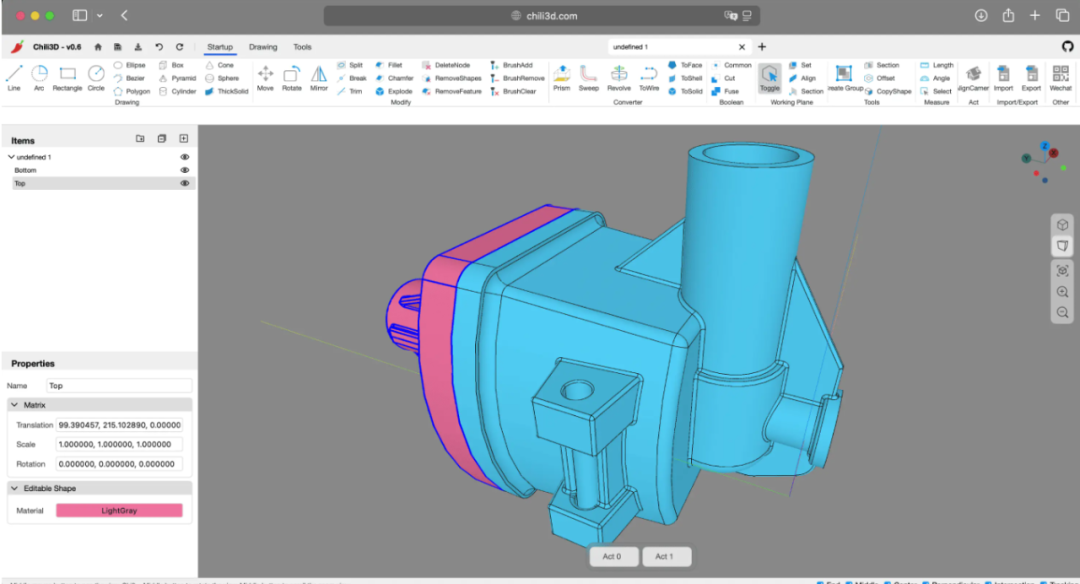Screen dimensions: 1080x584
Task: Create an Ellipse shape
Action: [129, 65]
